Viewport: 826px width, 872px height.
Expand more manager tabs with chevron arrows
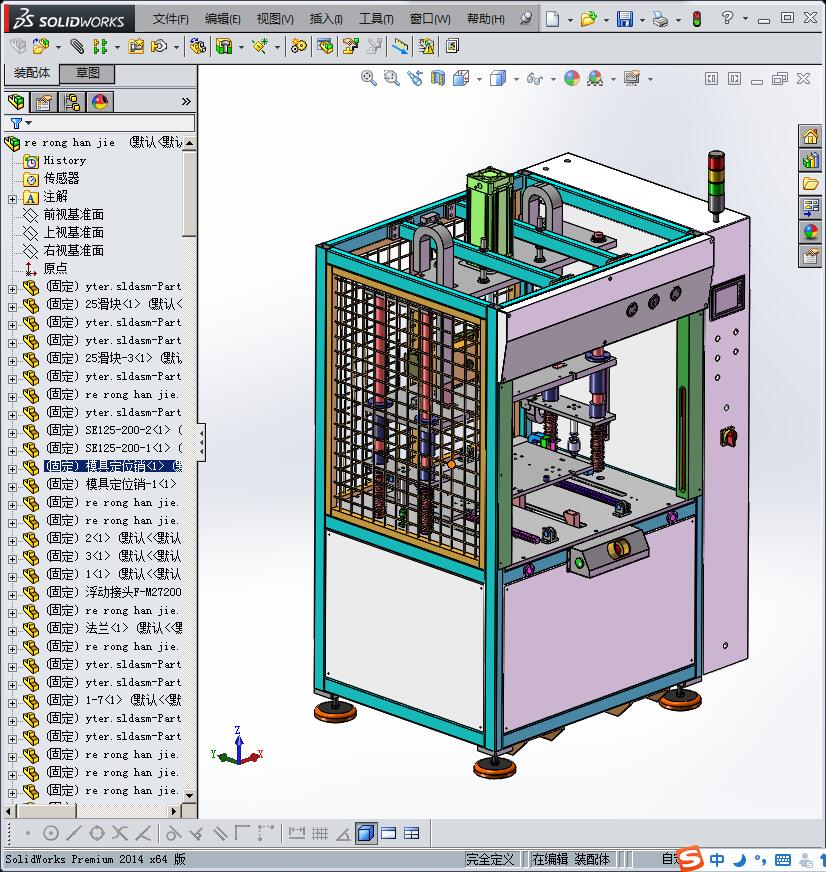(x=186, y=101)
